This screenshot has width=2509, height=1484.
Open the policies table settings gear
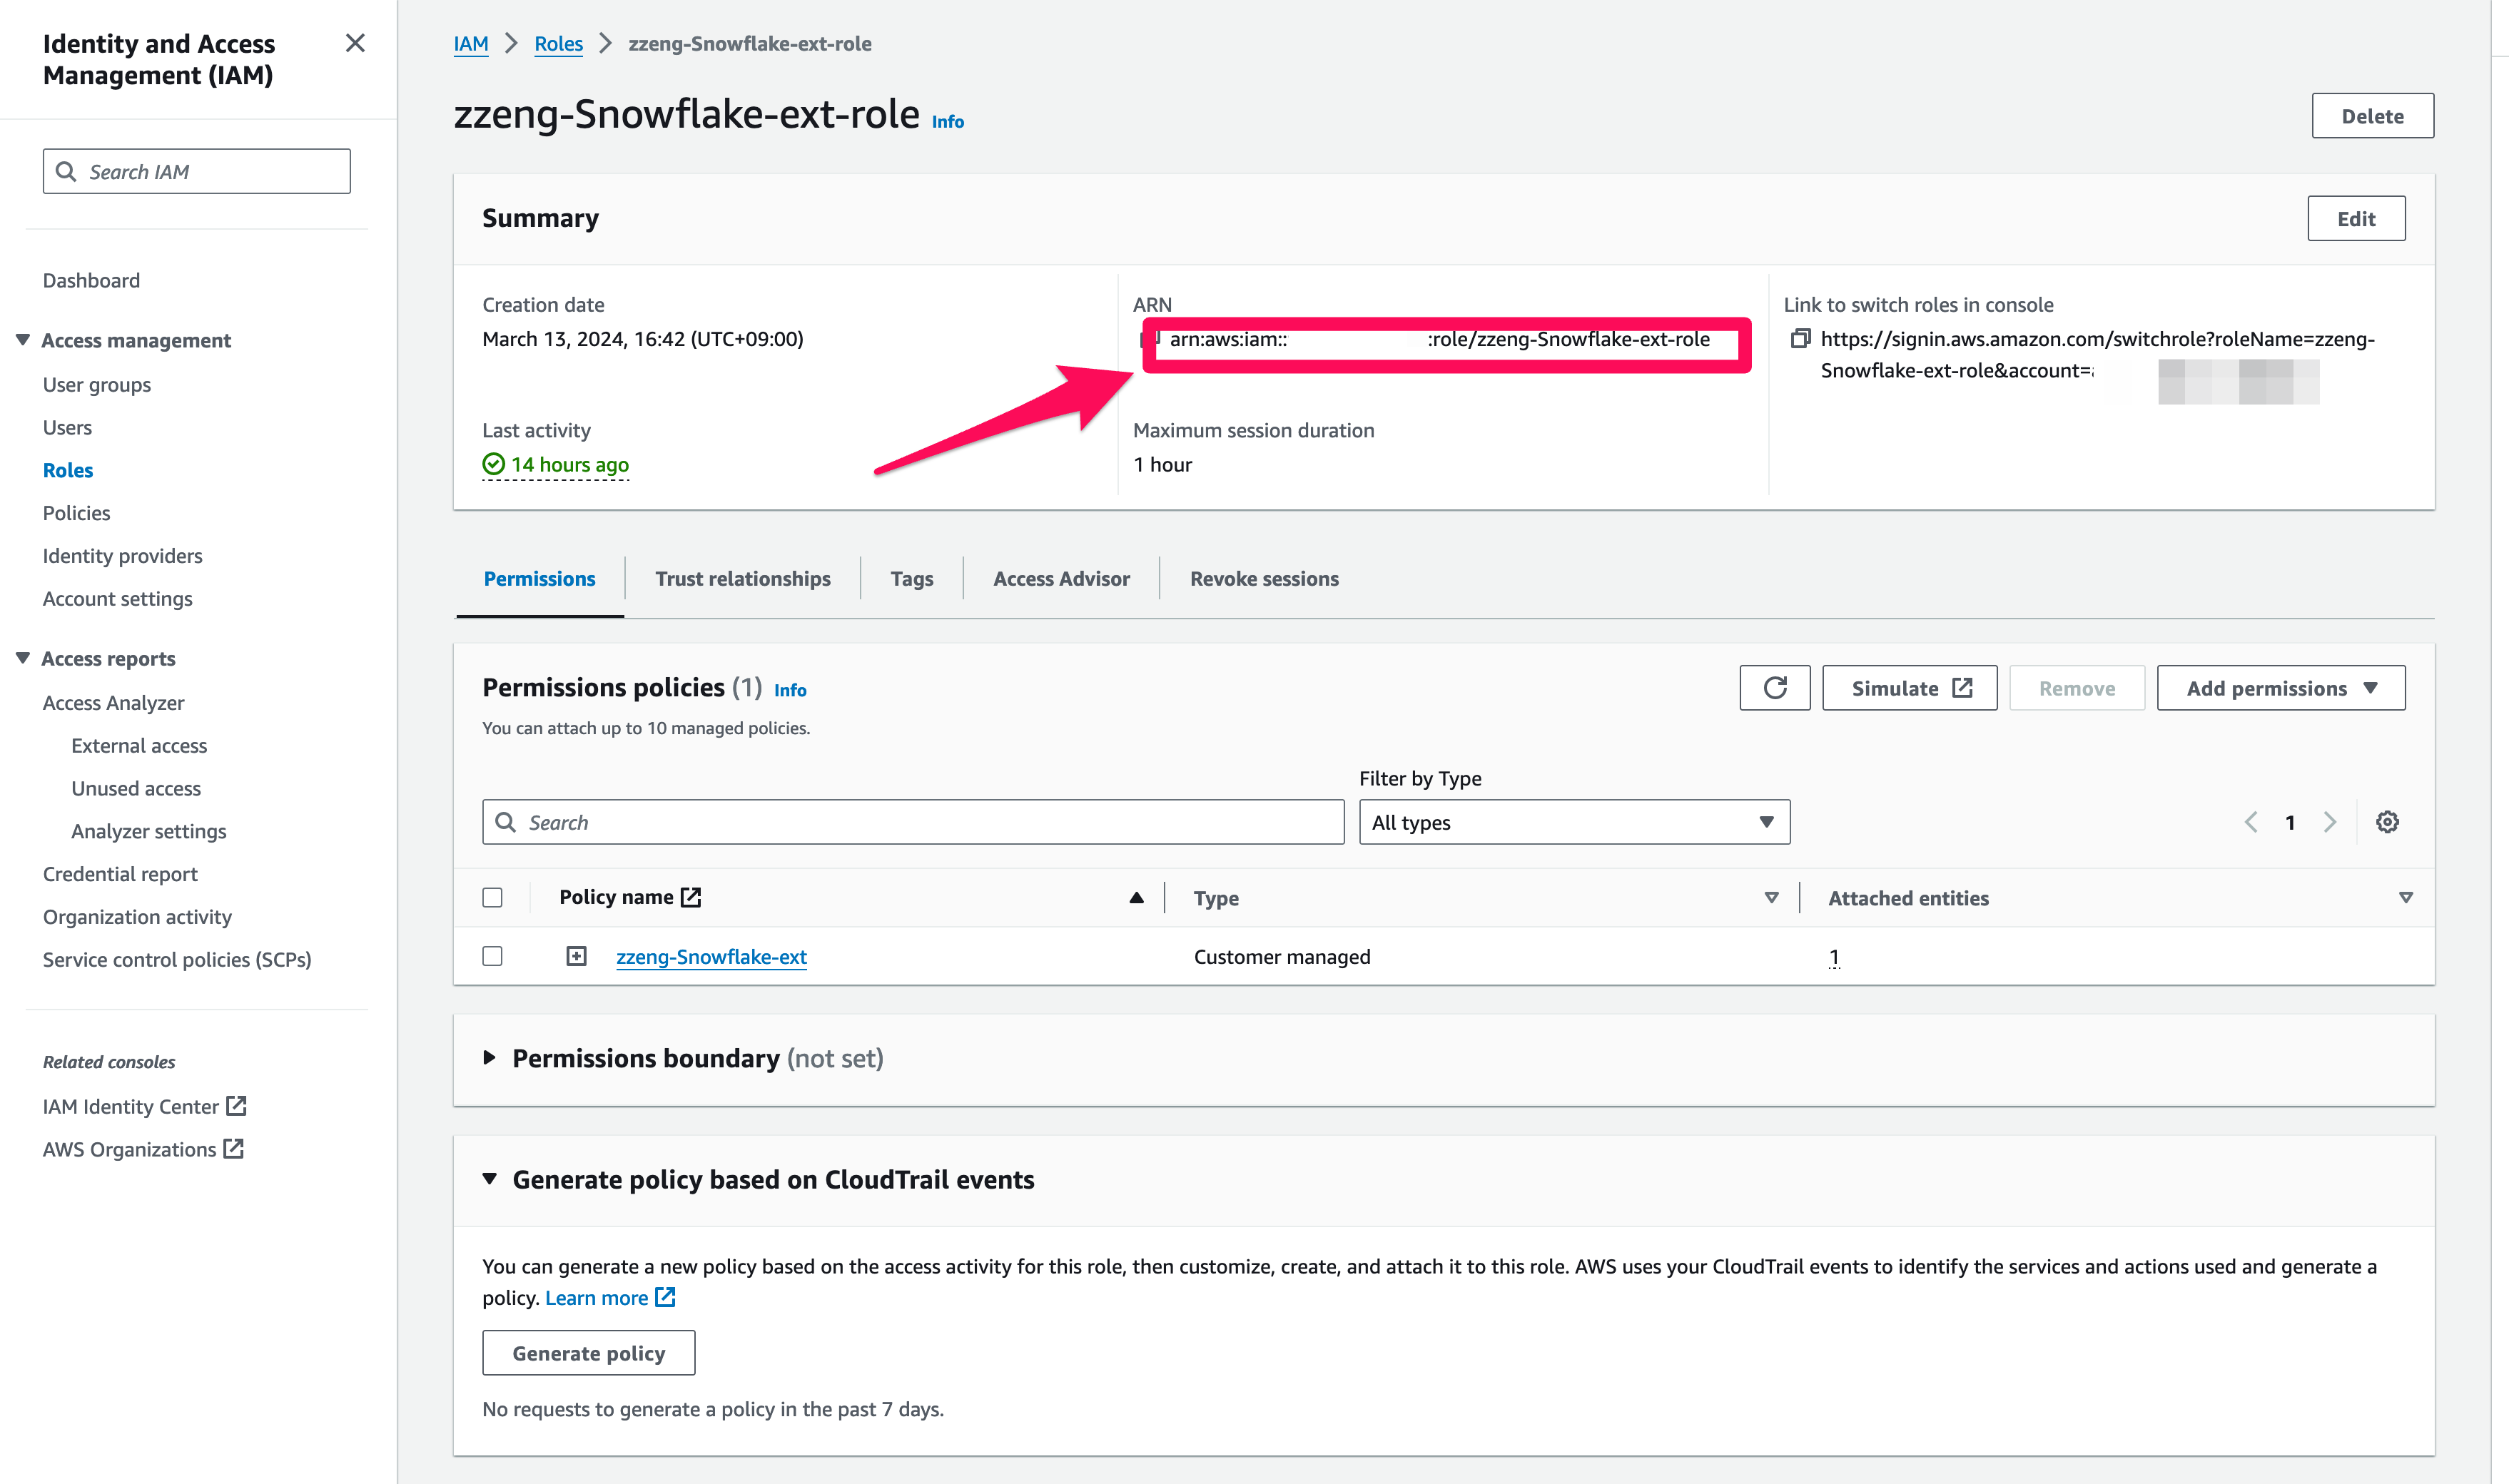tap(2388, 821)
